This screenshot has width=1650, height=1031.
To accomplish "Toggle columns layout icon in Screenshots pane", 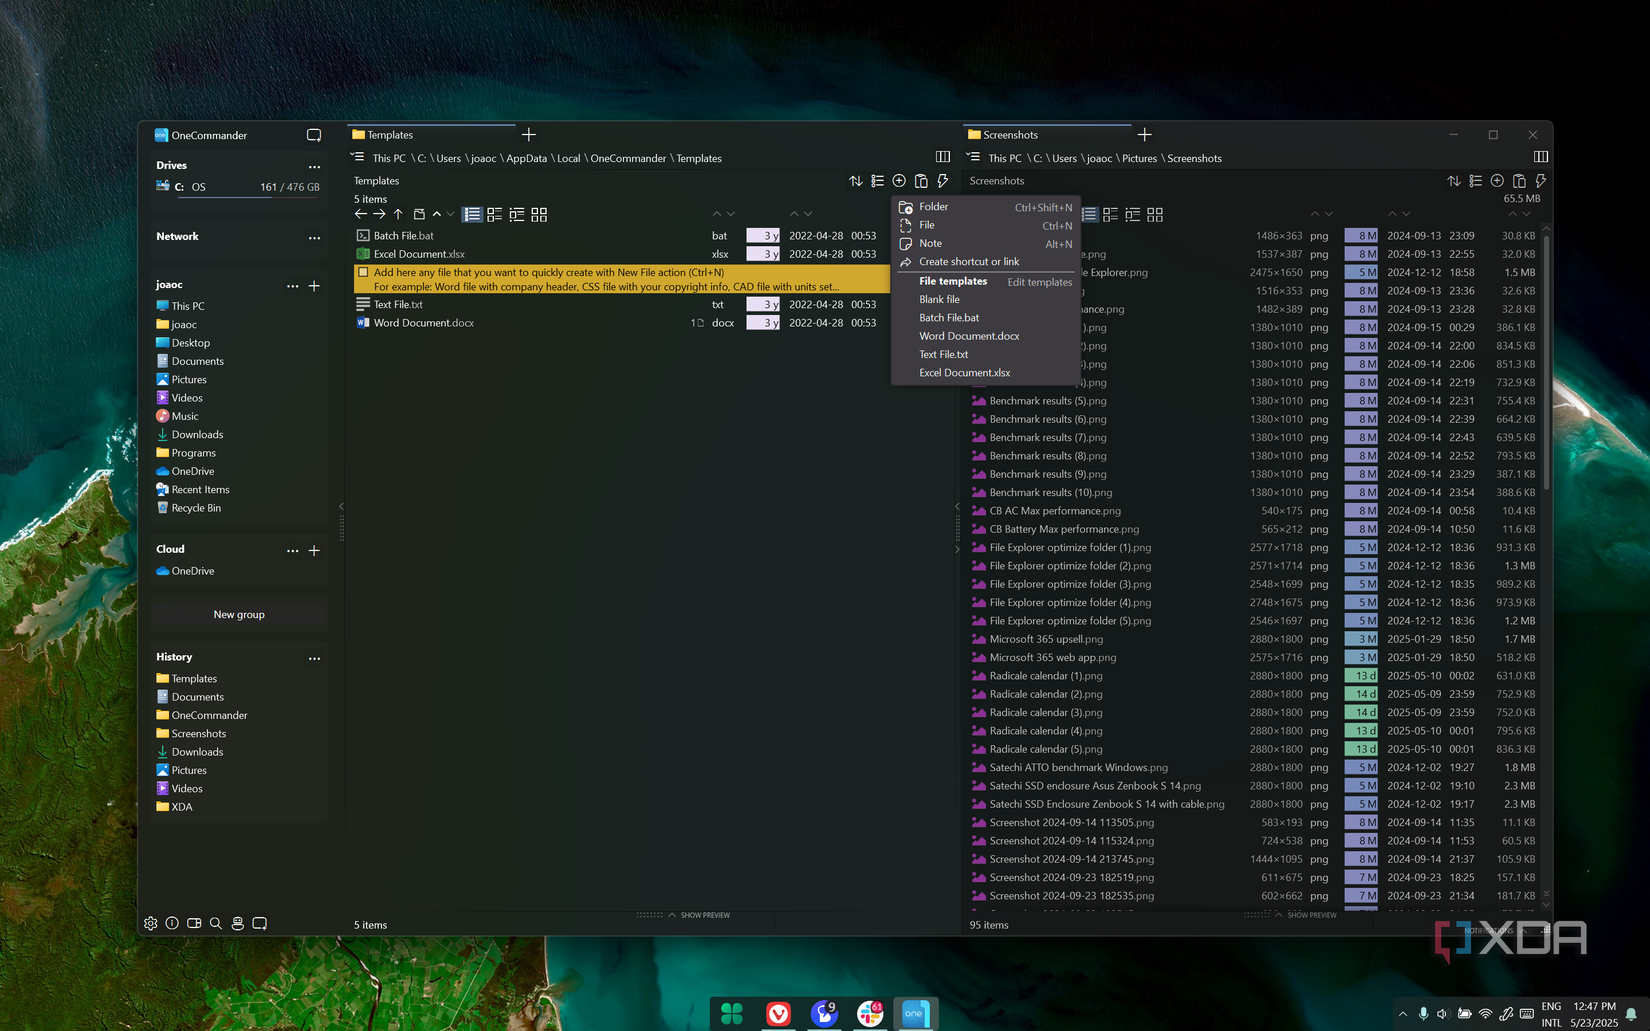I will click(1540, 157).
